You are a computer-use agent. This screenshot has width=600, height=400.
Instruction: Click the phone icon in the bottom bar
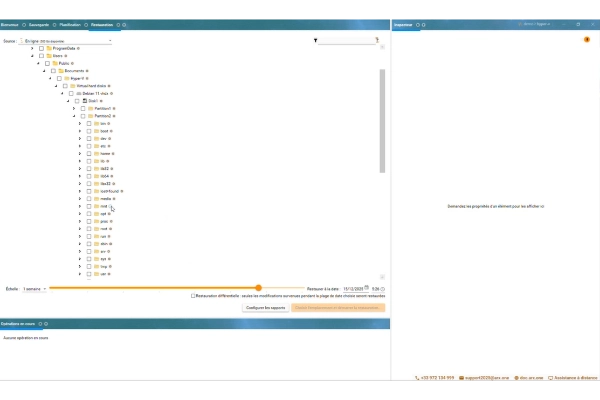click(x=418, y=378)
